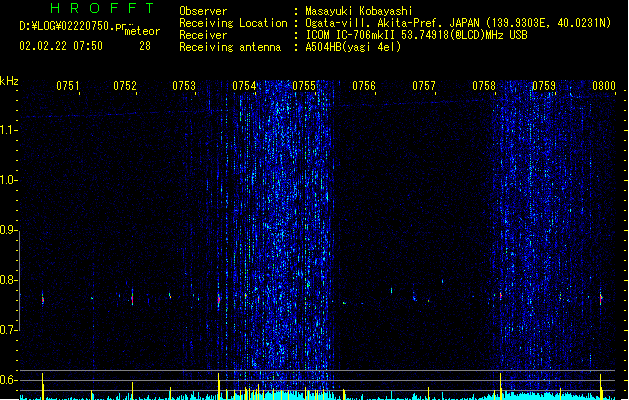629x400 pixels.
Task: Select the meteor count value 28
Action: pyautogui.click(x=145, y=46)
